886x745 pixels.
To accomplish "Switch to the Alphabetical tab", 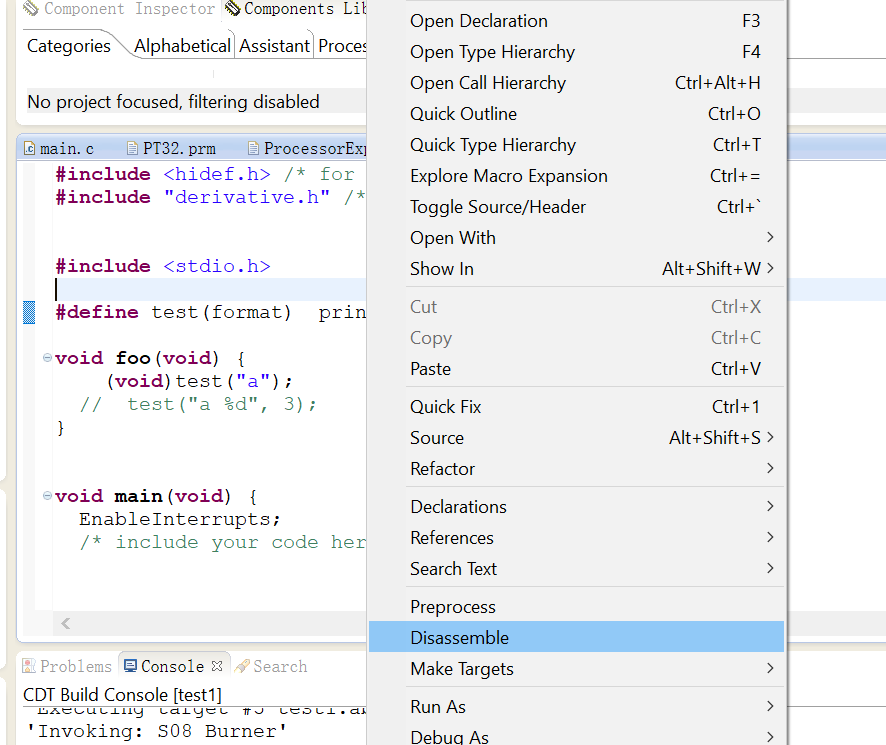I will click(x=182, y=46).
